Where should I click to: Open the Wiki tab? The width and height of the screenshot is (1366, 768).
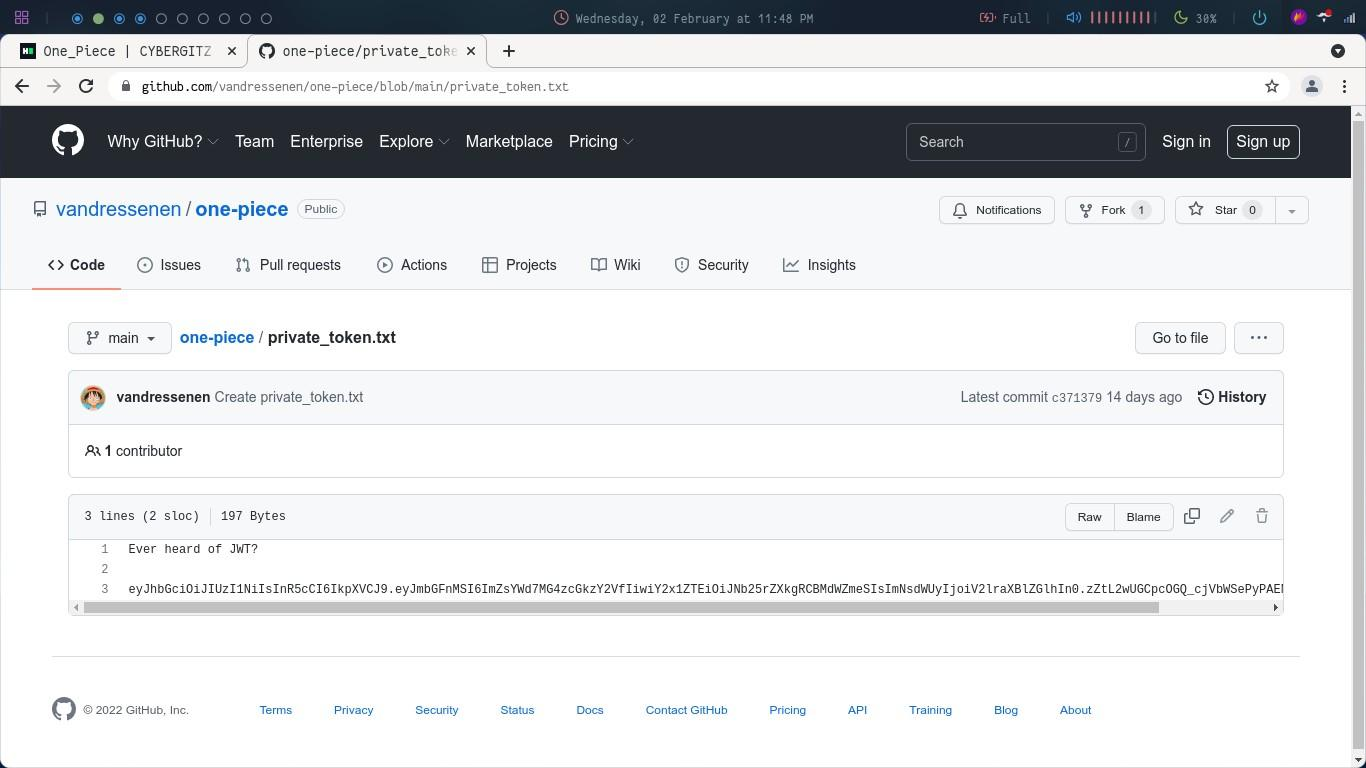point(616,265)
